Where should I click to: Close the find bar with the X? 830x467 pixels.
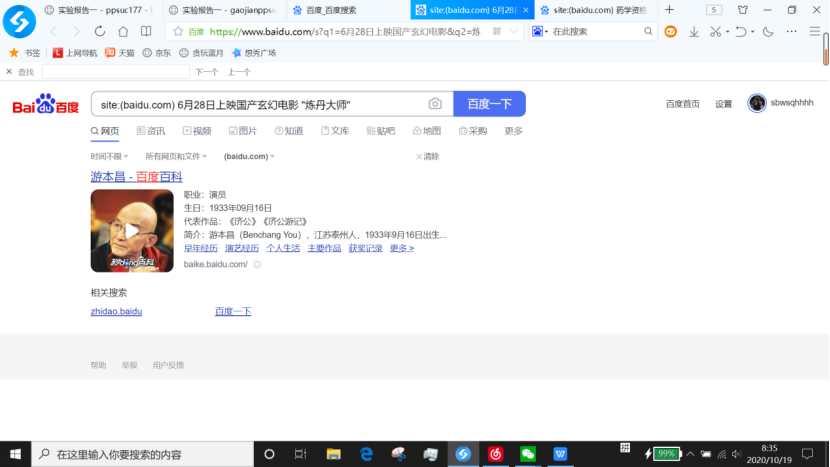(x=9, y=71)
